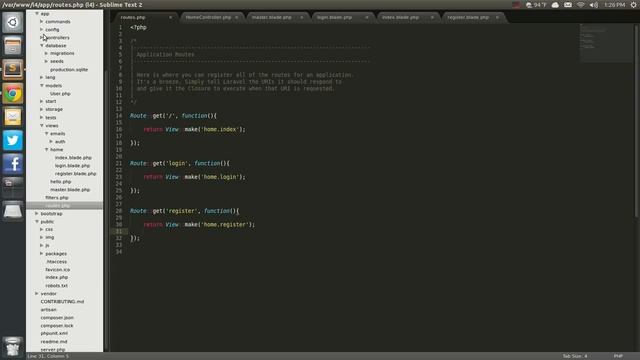Click the minimap code preview

[x=606, y=43]
